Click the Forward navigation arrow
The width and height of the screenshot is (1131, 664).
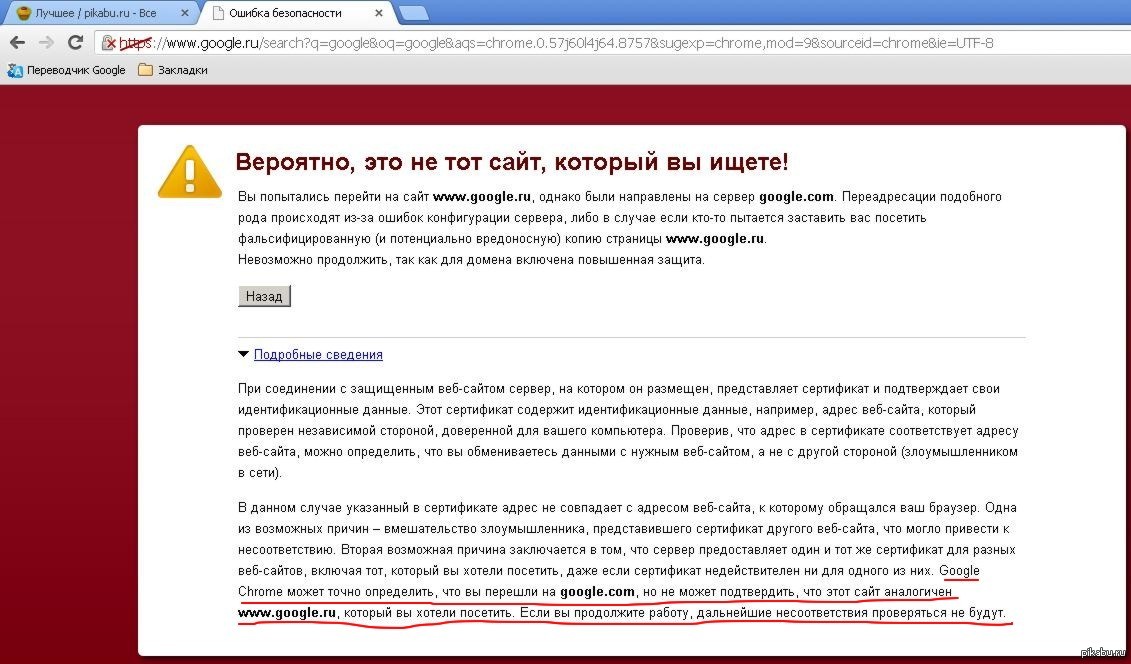(x=46, y=43)
